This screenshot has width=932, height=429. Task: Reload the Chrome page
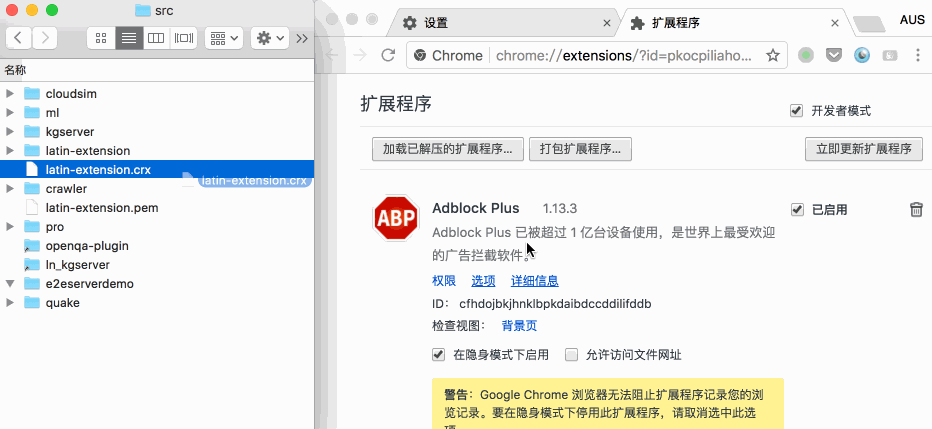pos(388,56)
